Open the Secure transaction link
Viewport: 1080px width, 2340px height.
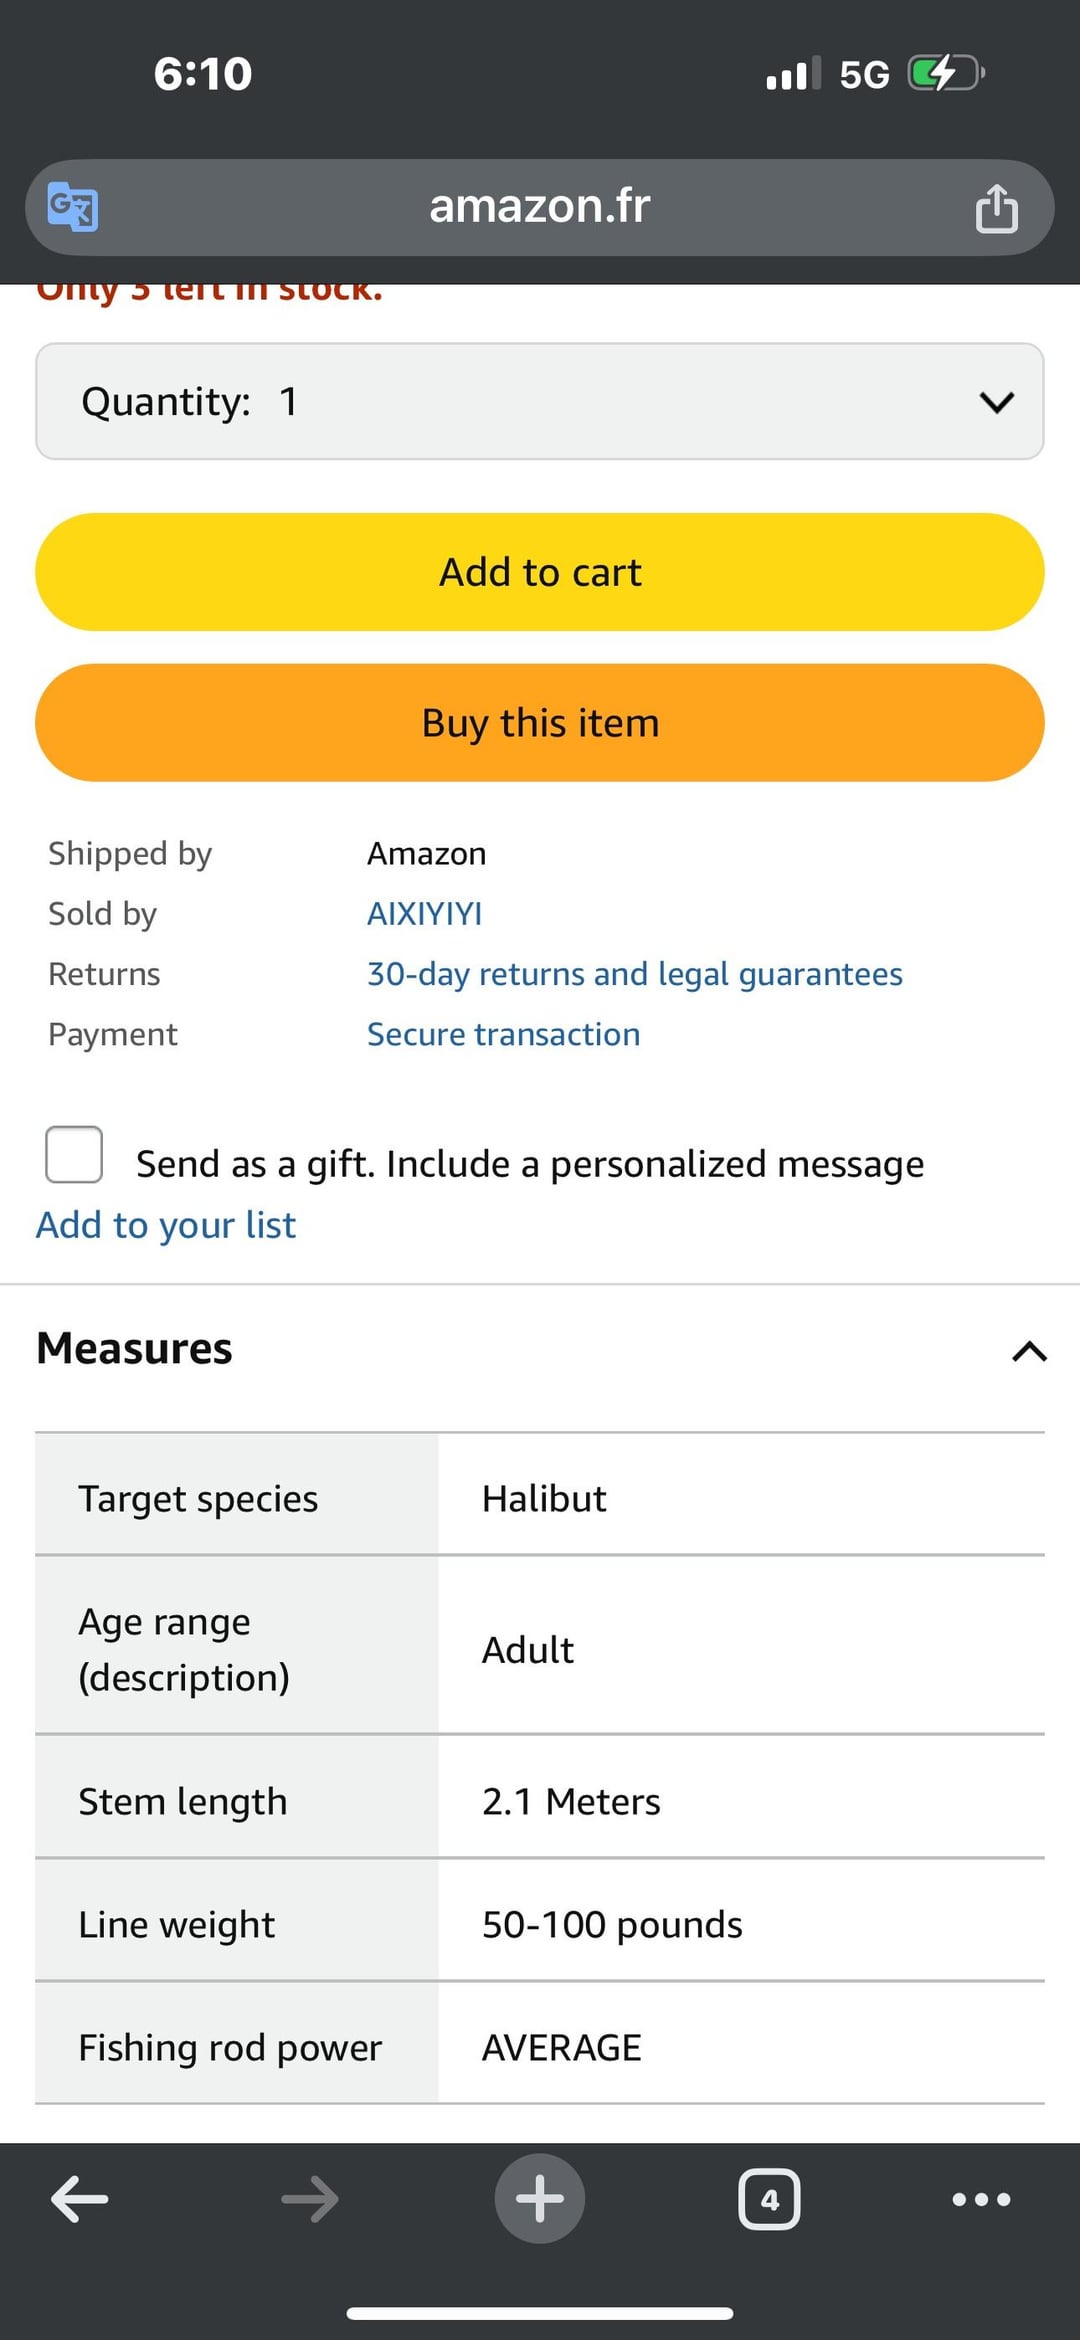503,1034
